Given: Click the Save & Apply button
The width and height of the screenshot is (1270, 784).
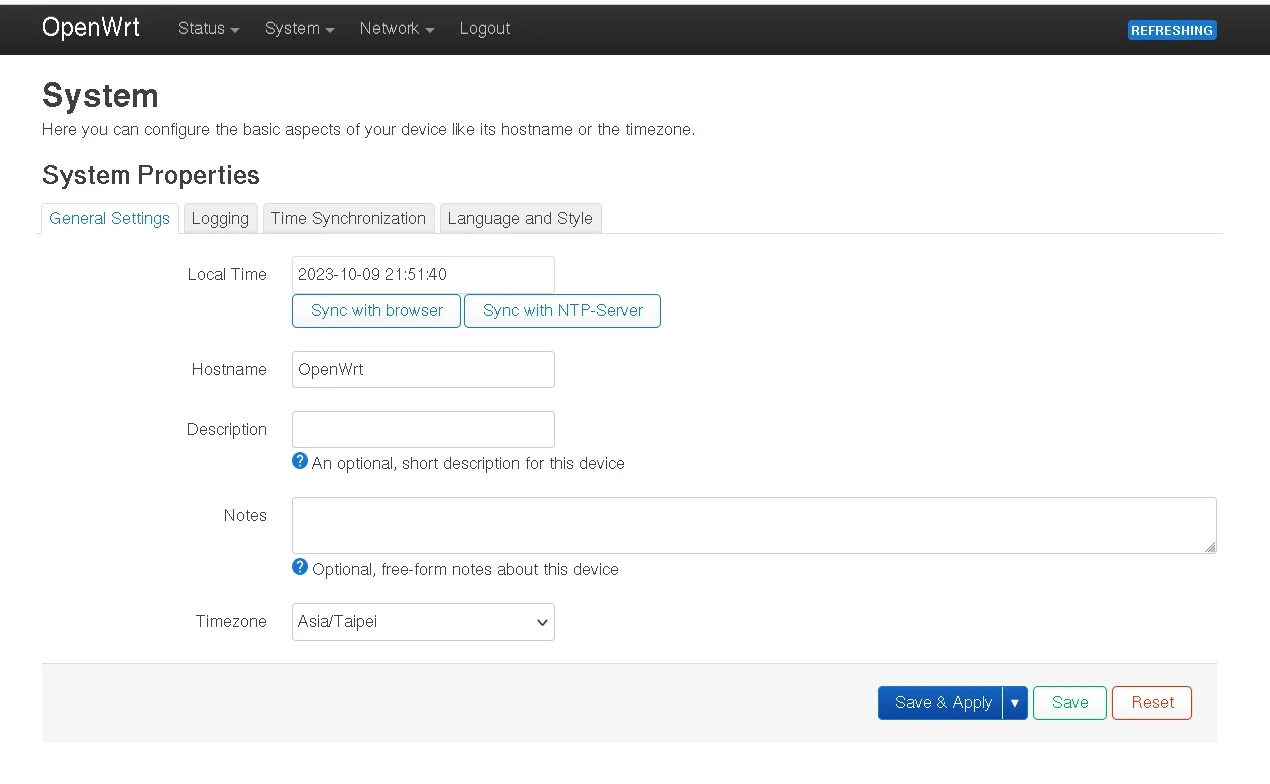Looking at the screenshot, I should pyautogui.click(x=941, y=703).
